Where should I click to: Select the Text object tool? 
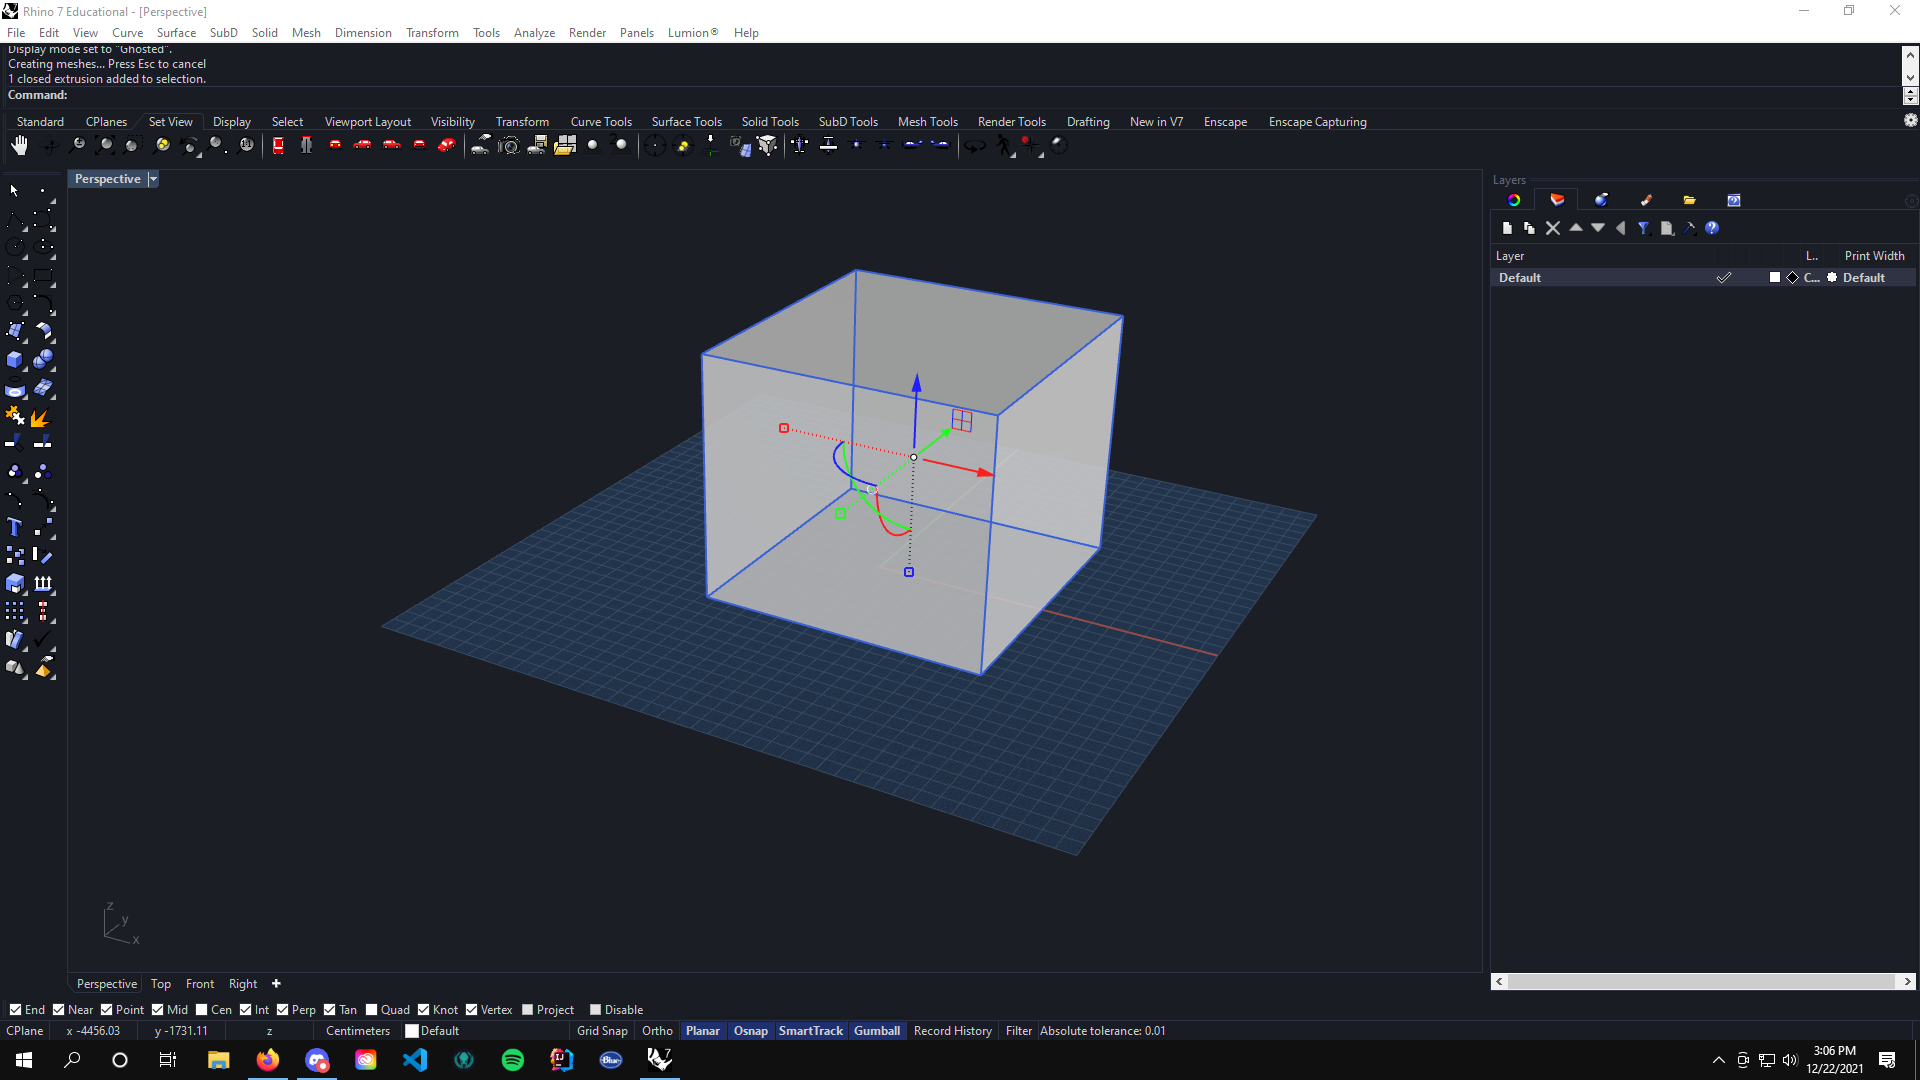click(15, 527)
